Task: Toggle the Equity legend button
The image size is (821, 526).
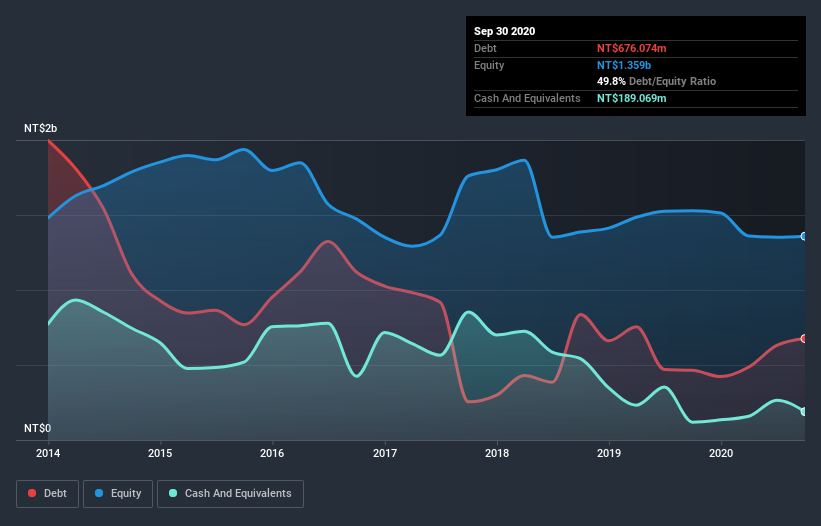Action: pos(118,494)
